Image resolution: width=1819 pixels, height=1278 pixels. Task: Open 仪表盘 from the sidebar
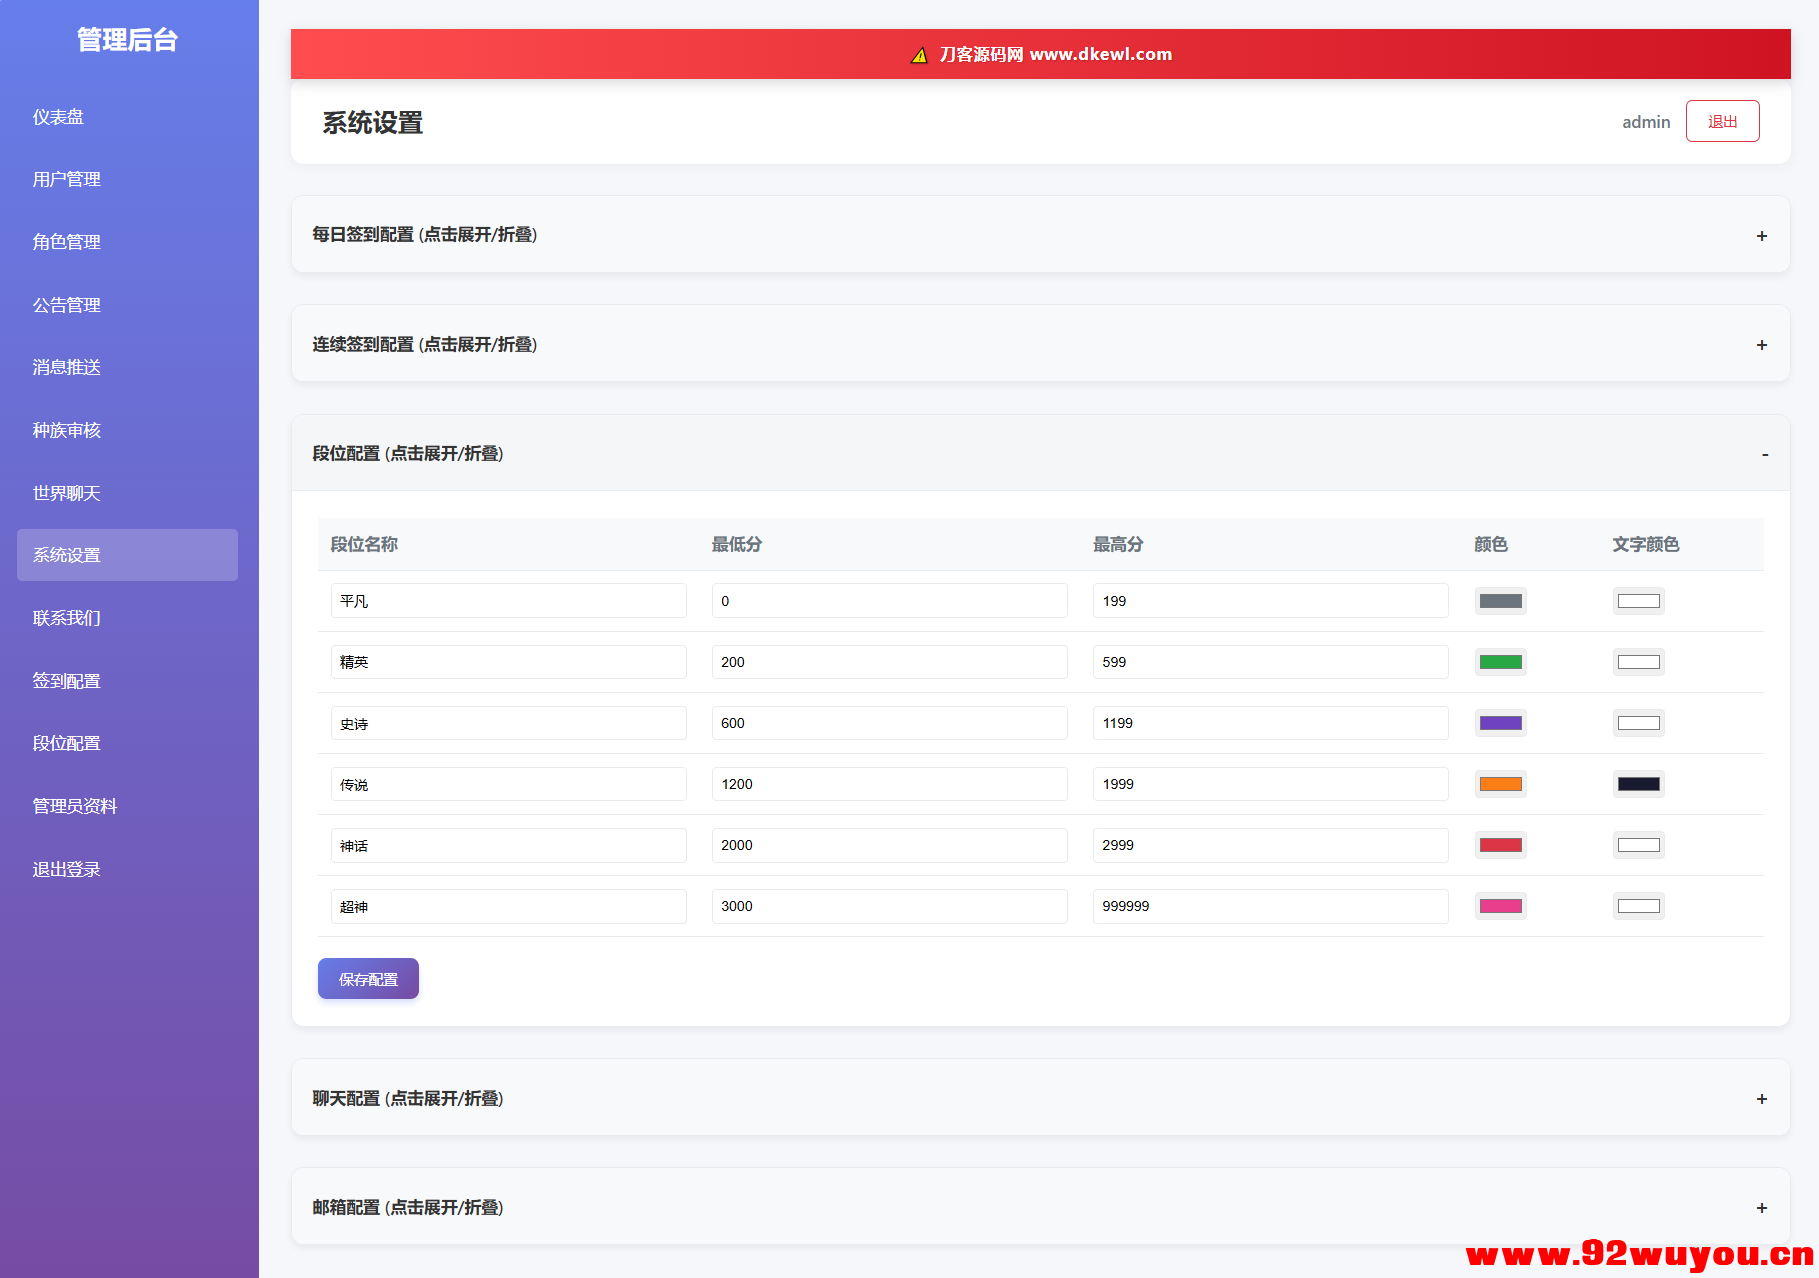point(60,117)
